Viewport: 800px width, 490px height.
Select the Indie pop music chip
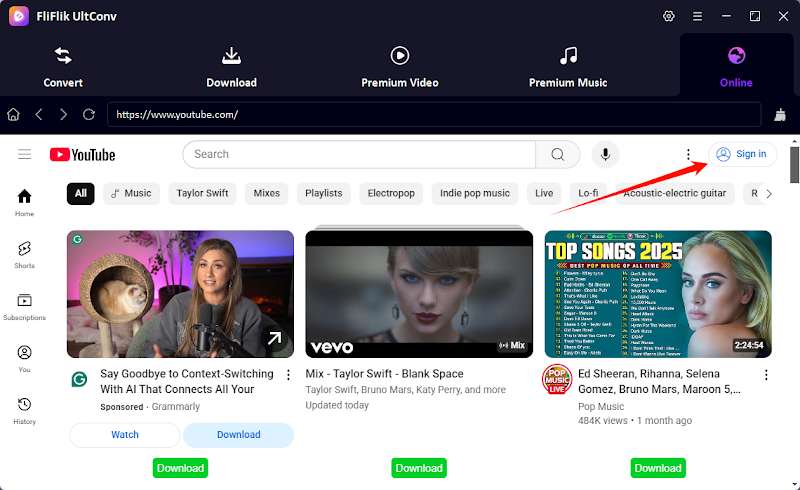tap(474, 193)
